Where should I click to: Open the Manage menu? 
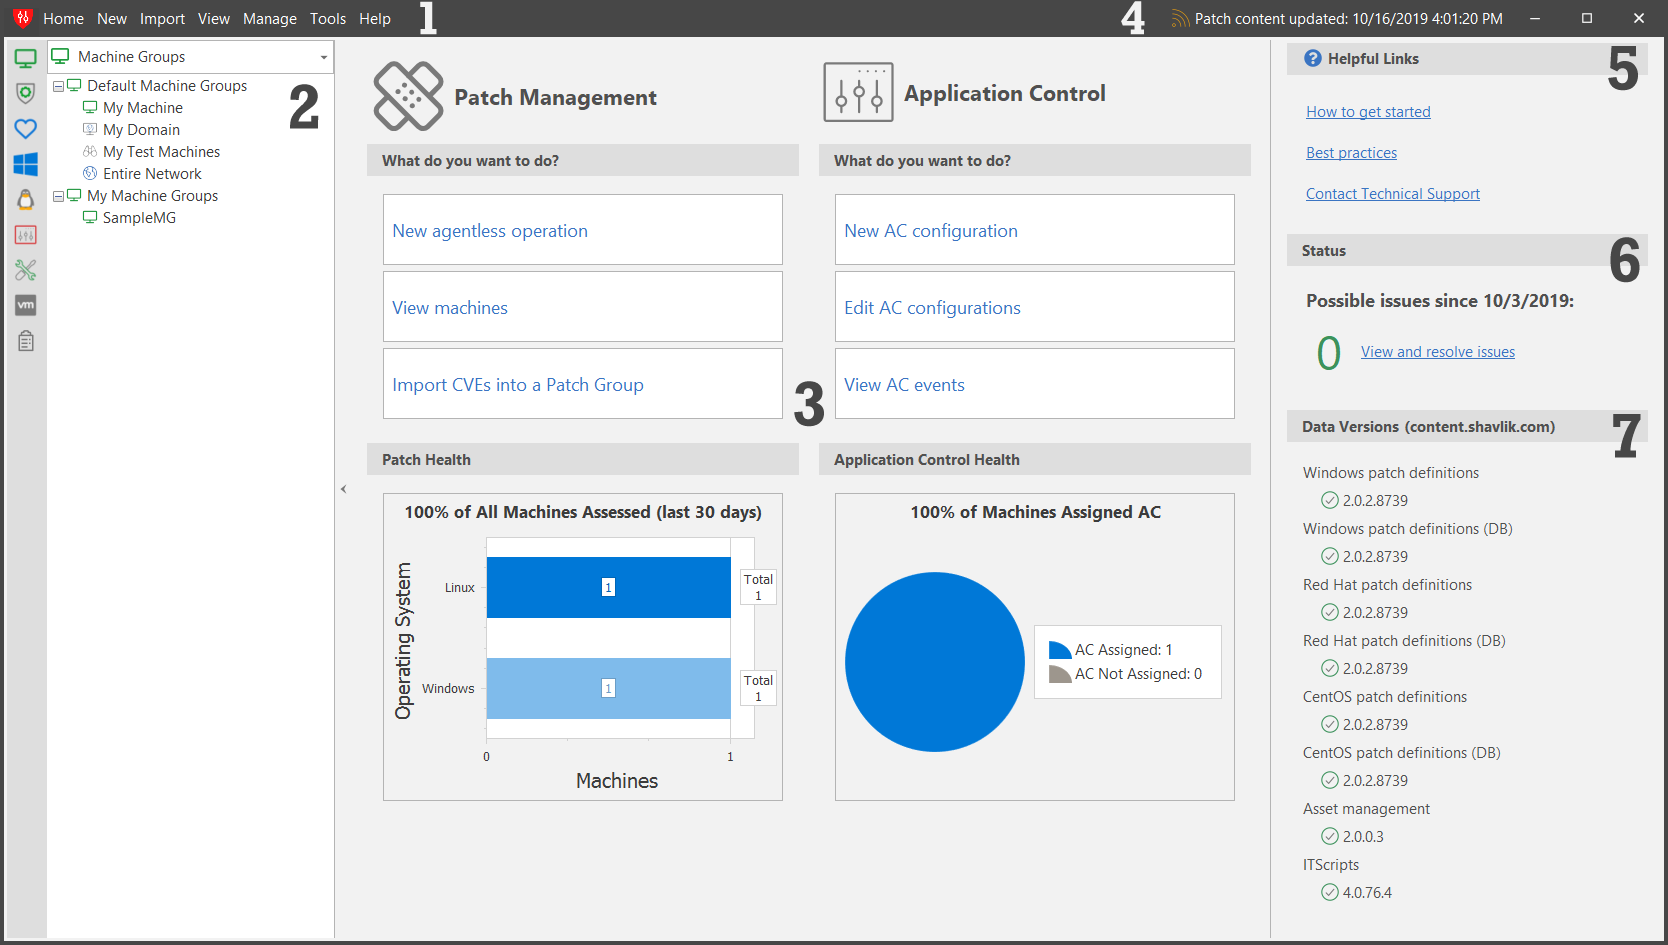coord(269,19)
